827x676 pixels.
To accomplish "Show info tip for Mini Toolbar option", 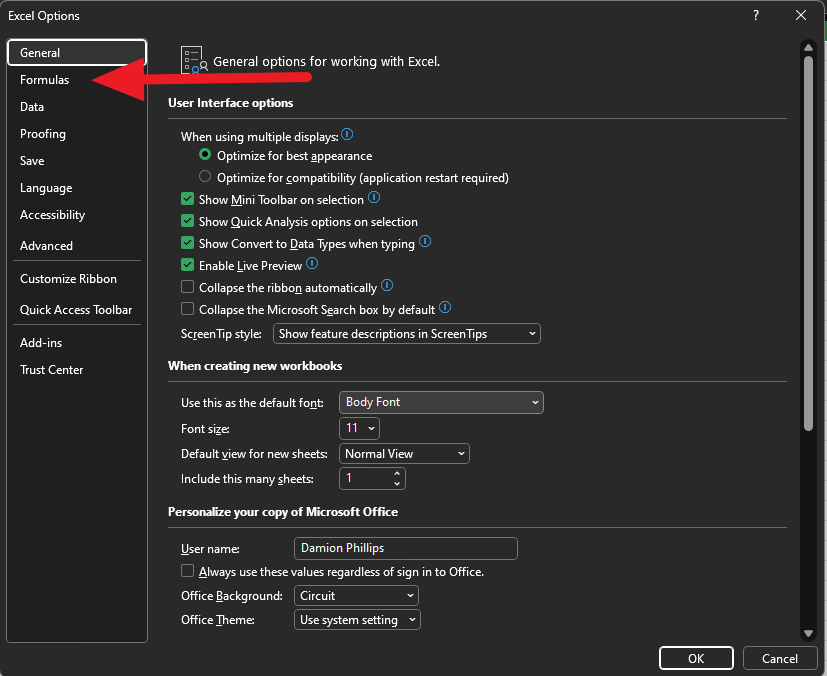I will [x=374, y=198].
